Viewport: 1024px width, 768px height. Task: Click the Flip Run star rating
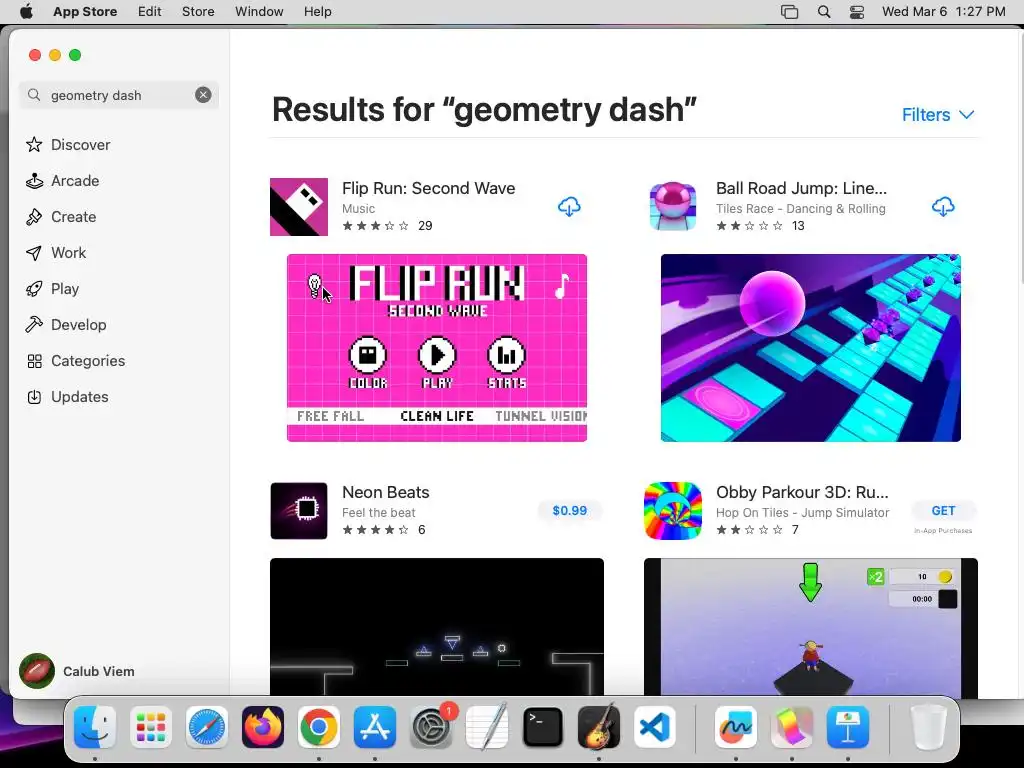click(x=376, y=225)
